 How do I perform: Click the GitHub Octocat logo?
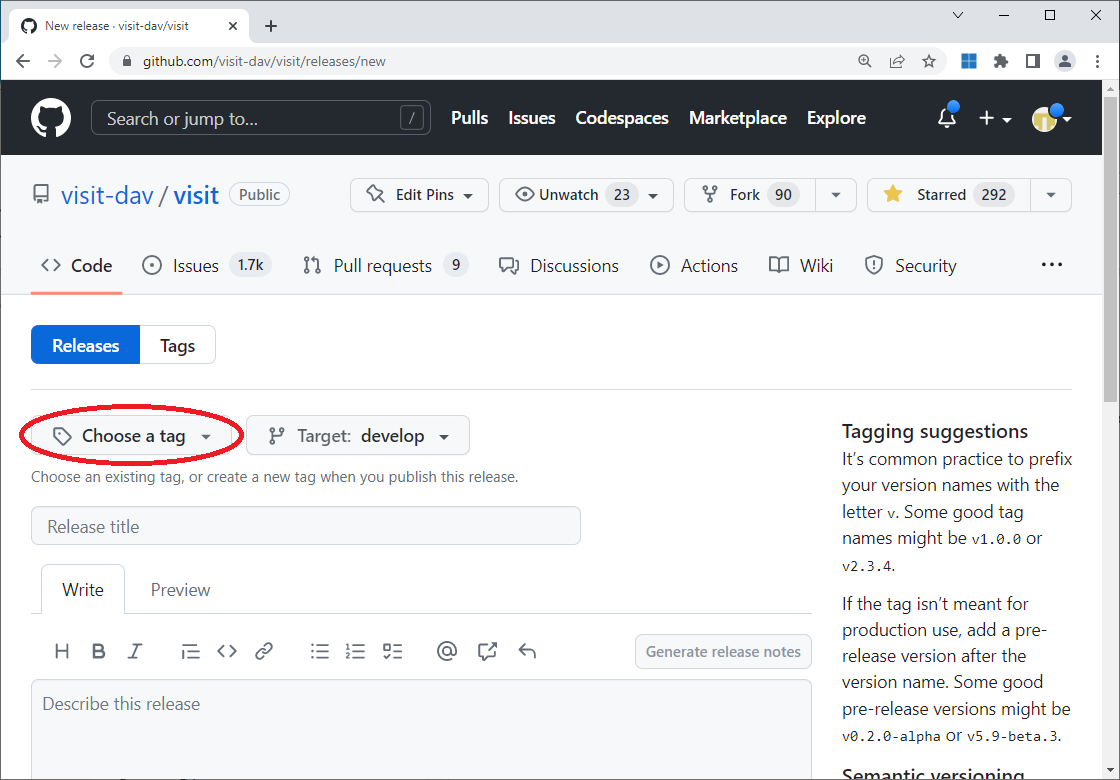point(51,118)
